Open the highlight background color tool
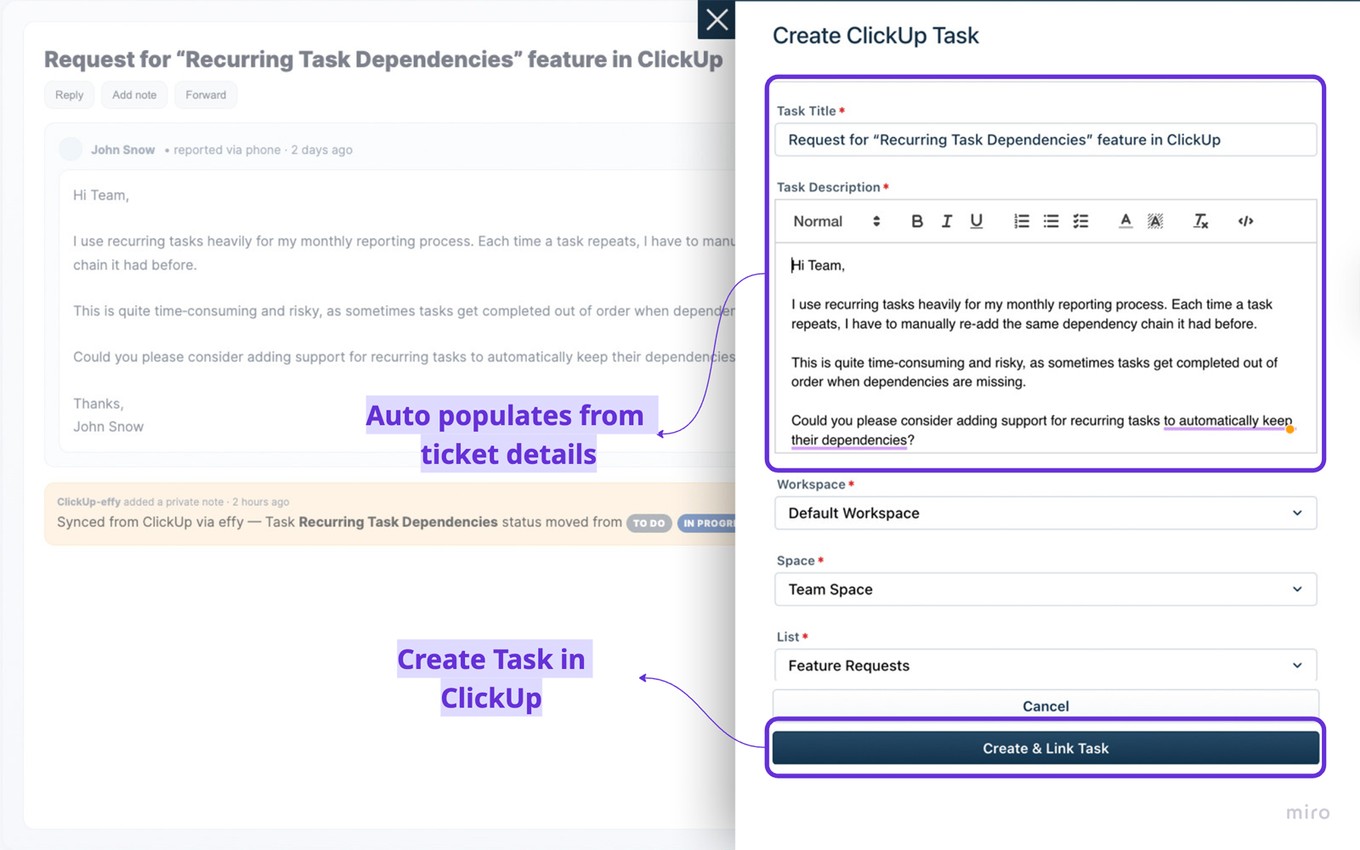This screenshot has width=1360, height=850. [1155, 221]
